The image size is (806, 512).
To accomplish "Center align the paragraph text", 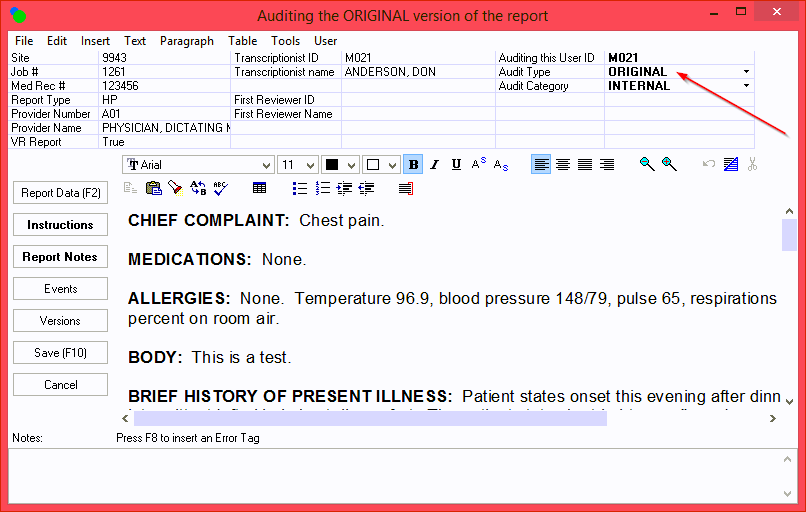I will (x=563, y=165).
